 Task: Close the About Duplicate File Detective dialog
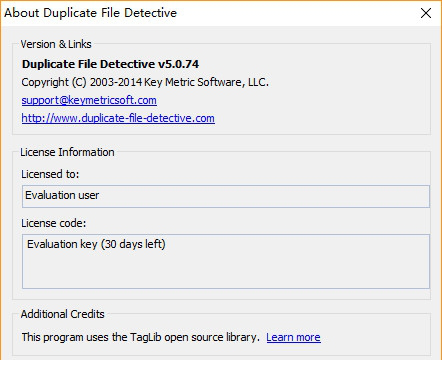point(426,13)
